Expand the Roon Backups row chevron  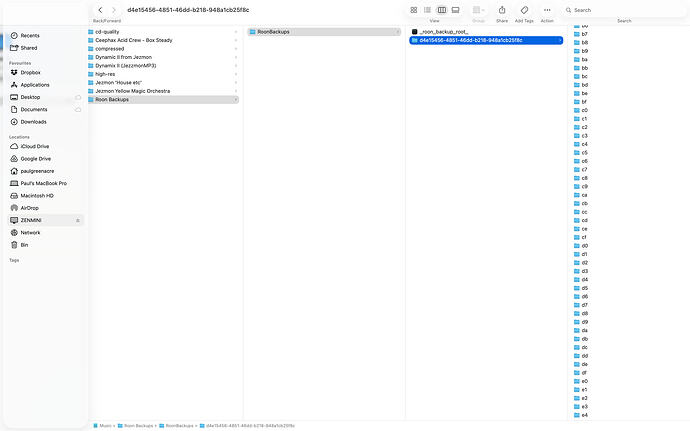coord(236,99)
